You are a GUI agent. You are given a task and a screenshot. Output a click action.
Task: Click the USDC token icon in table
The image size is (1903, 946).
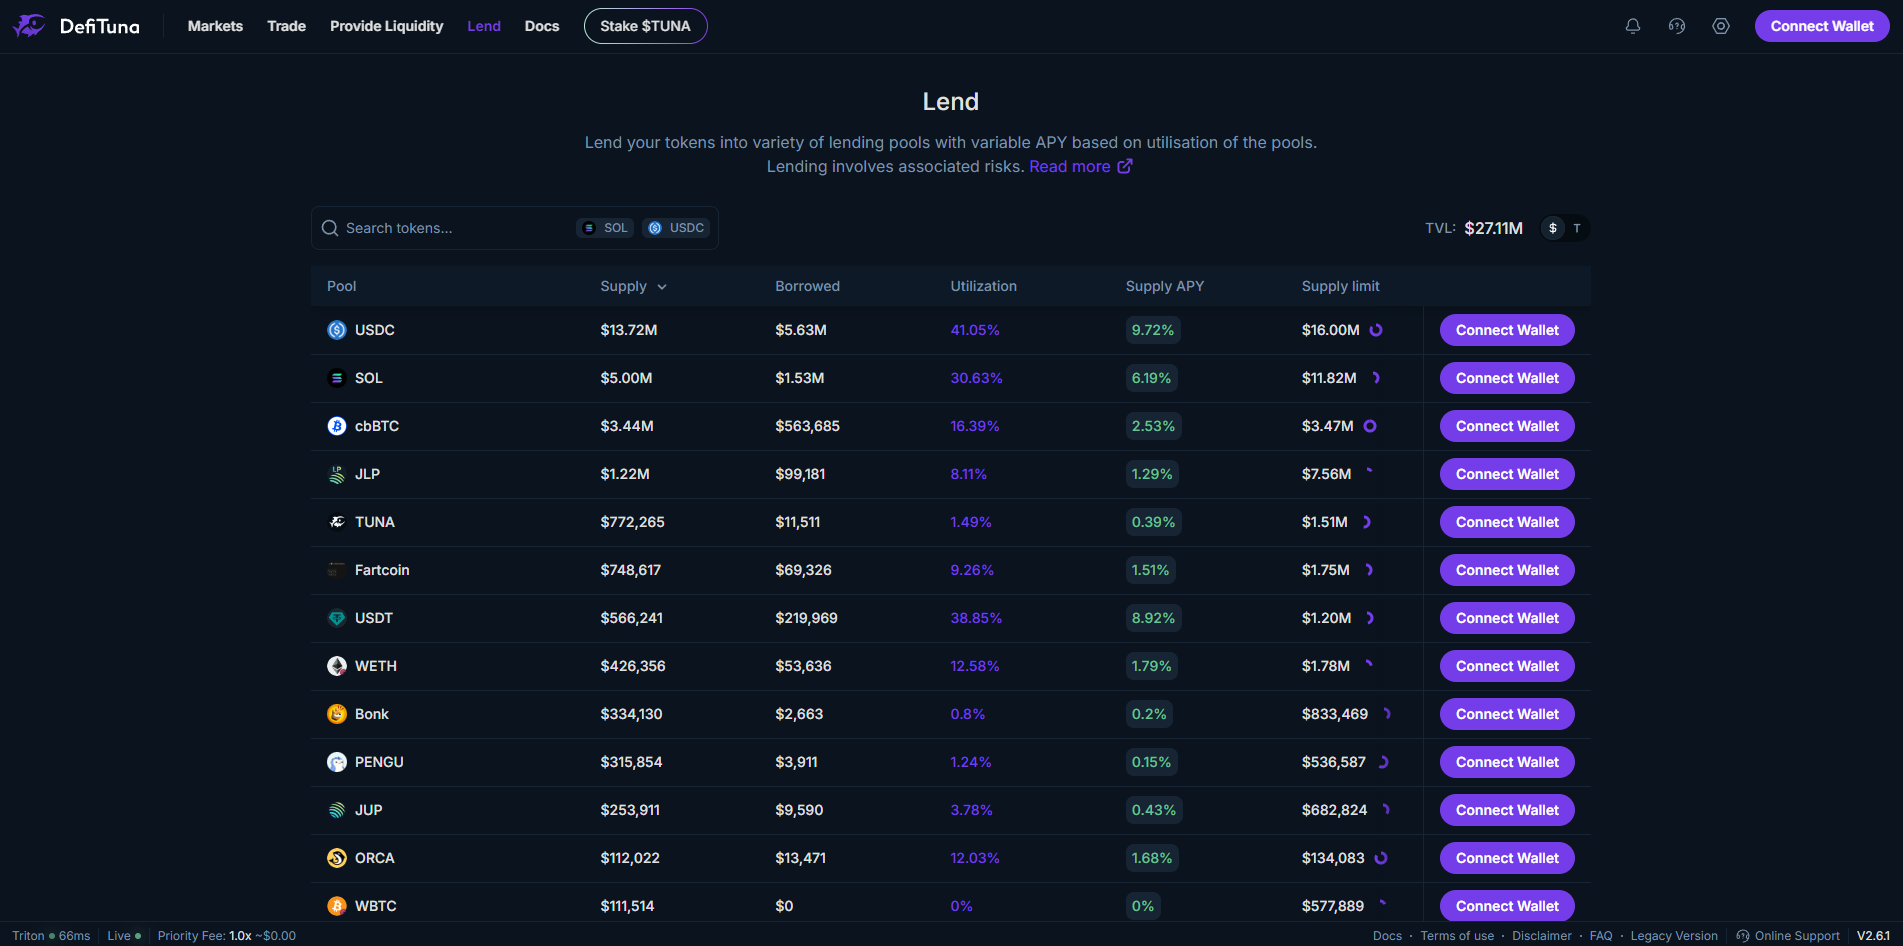[x=337, y=330]
